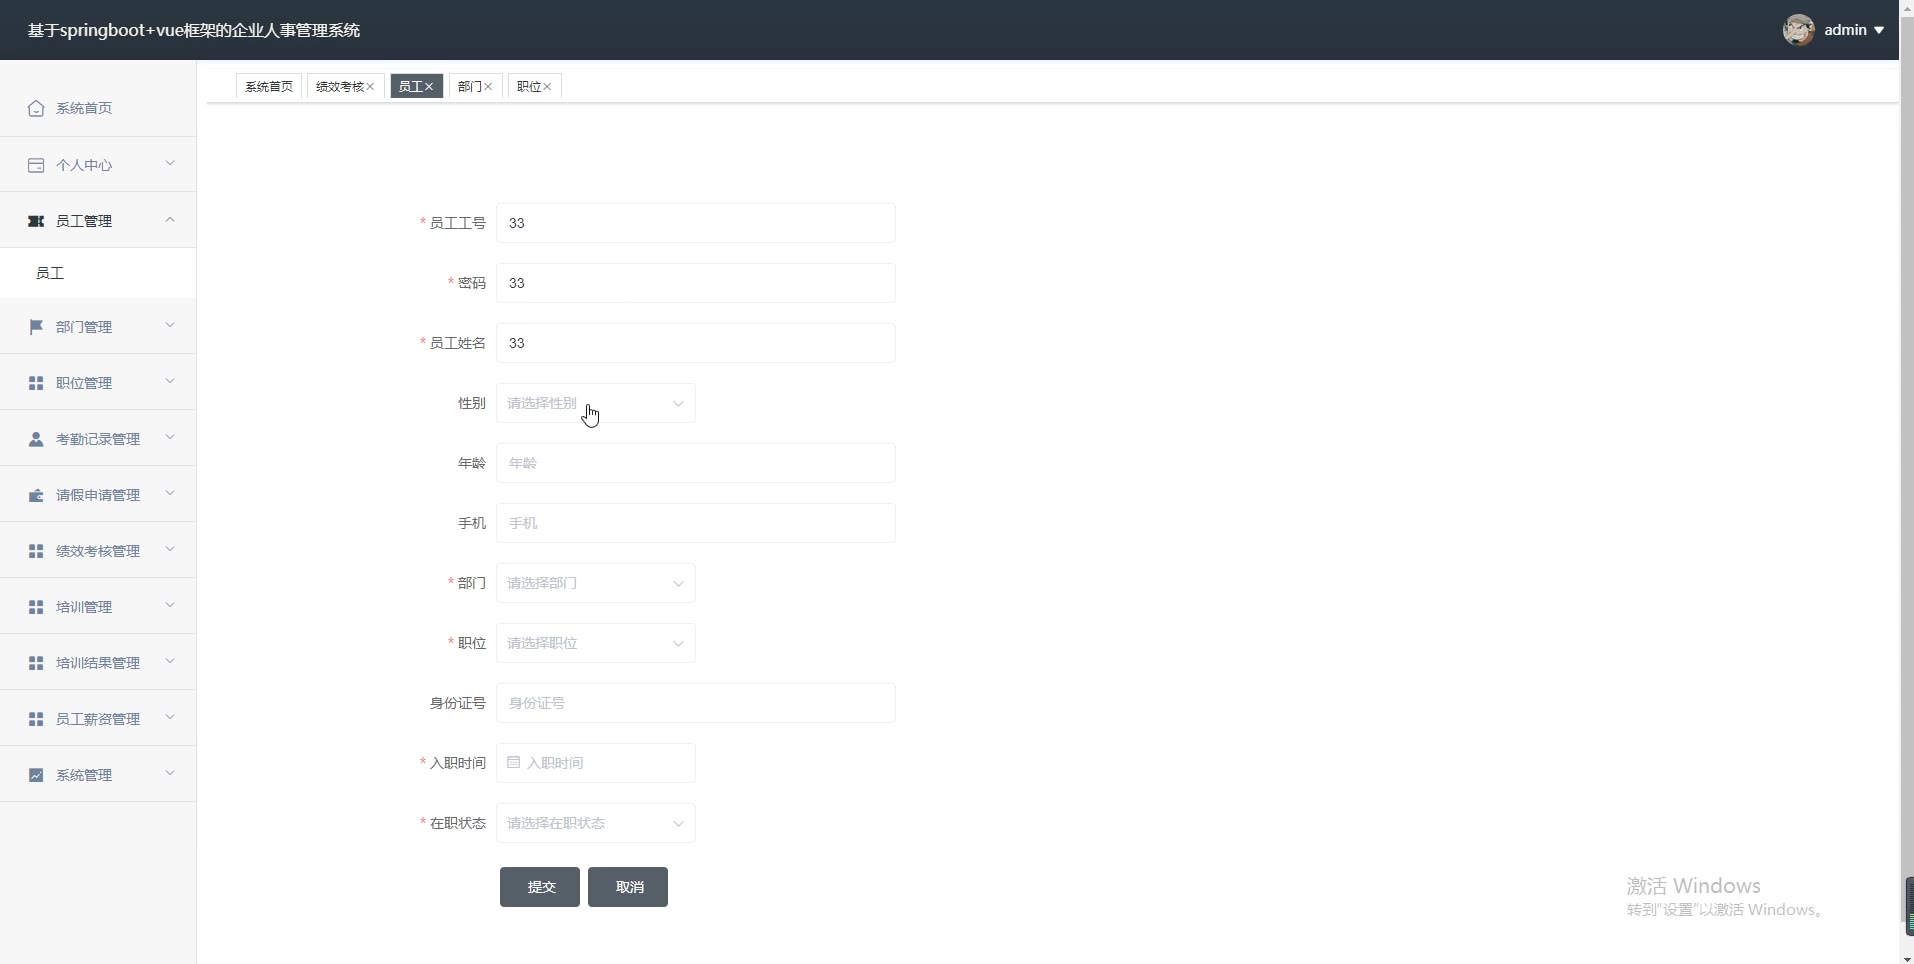The image size is (1914, 964).
Task: Open the admin user dropdown arrow
Action: (x=1879, y=30)
